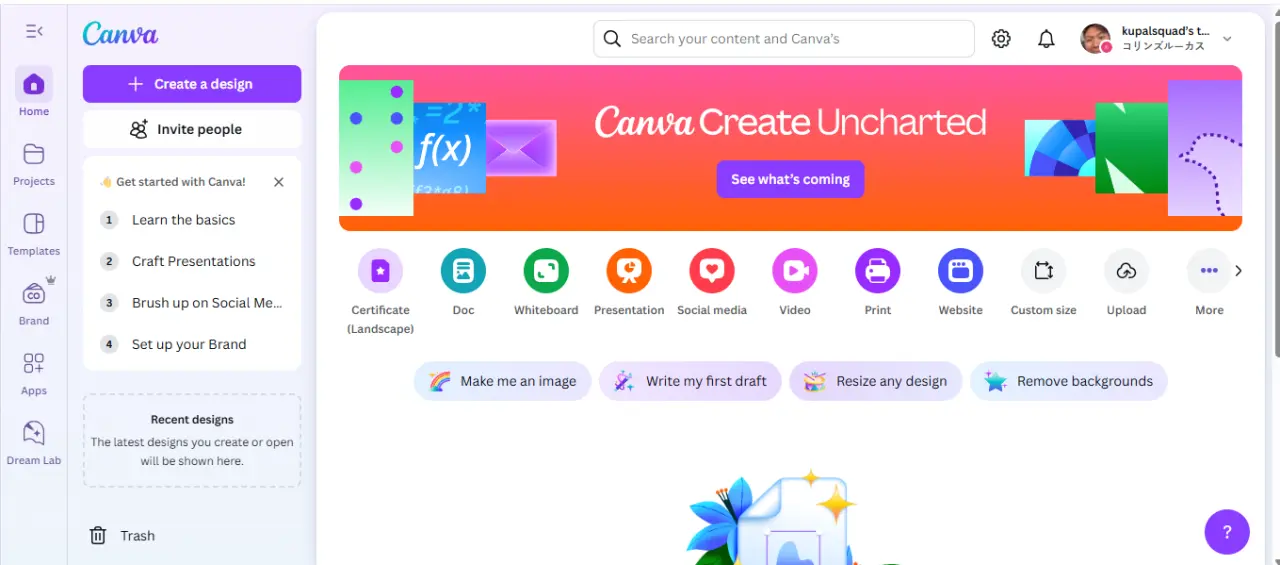The image size is (1280, 565).
Task: Click the Canva logo
Action: coord(120,33)
